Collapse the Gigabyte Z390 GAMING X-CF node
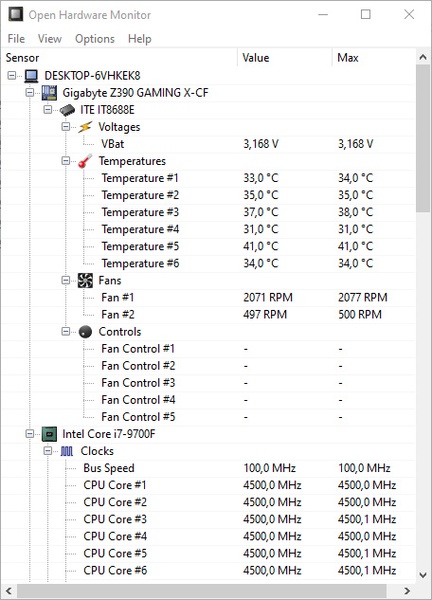 click(30, 93)
